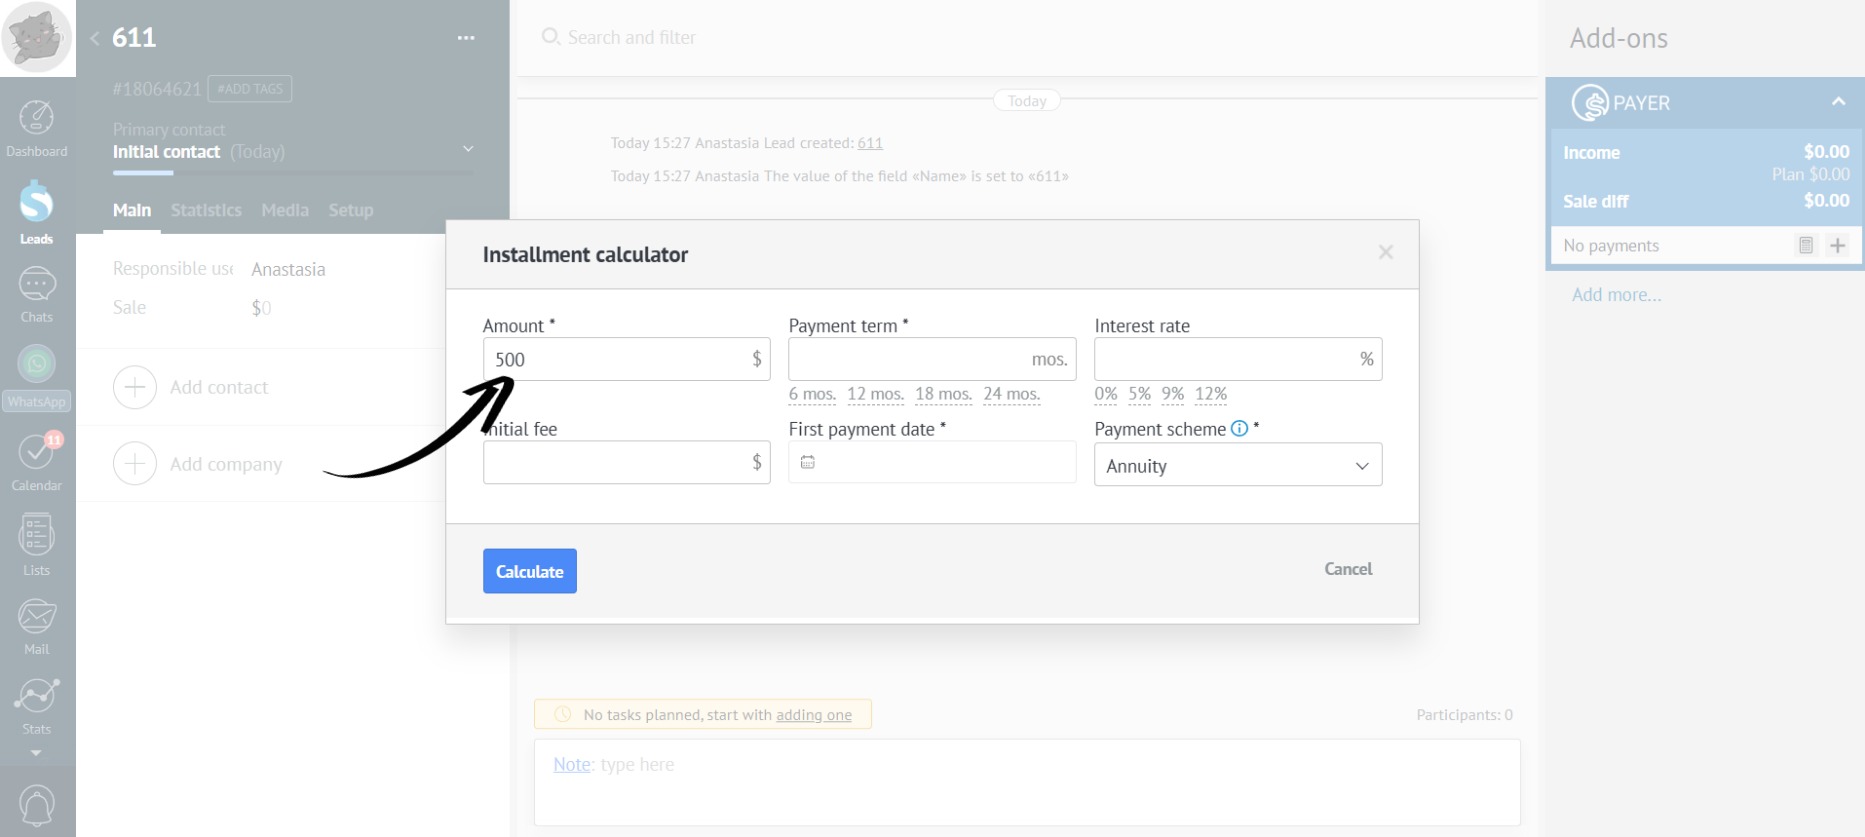Cancel the Installment calculator dialog
Screen dimensions: 1865x837
(x=1347, y=569)
